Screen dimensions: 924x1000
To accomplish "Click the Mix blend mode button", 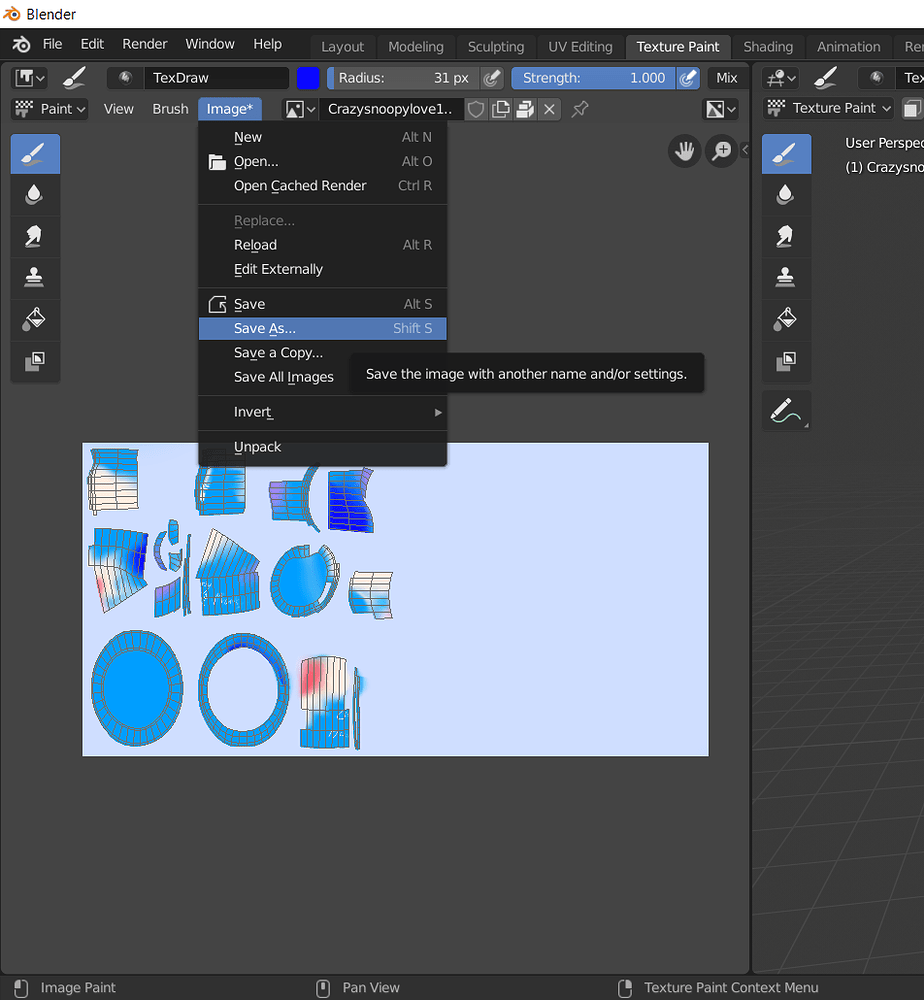I will coord(727,78).
